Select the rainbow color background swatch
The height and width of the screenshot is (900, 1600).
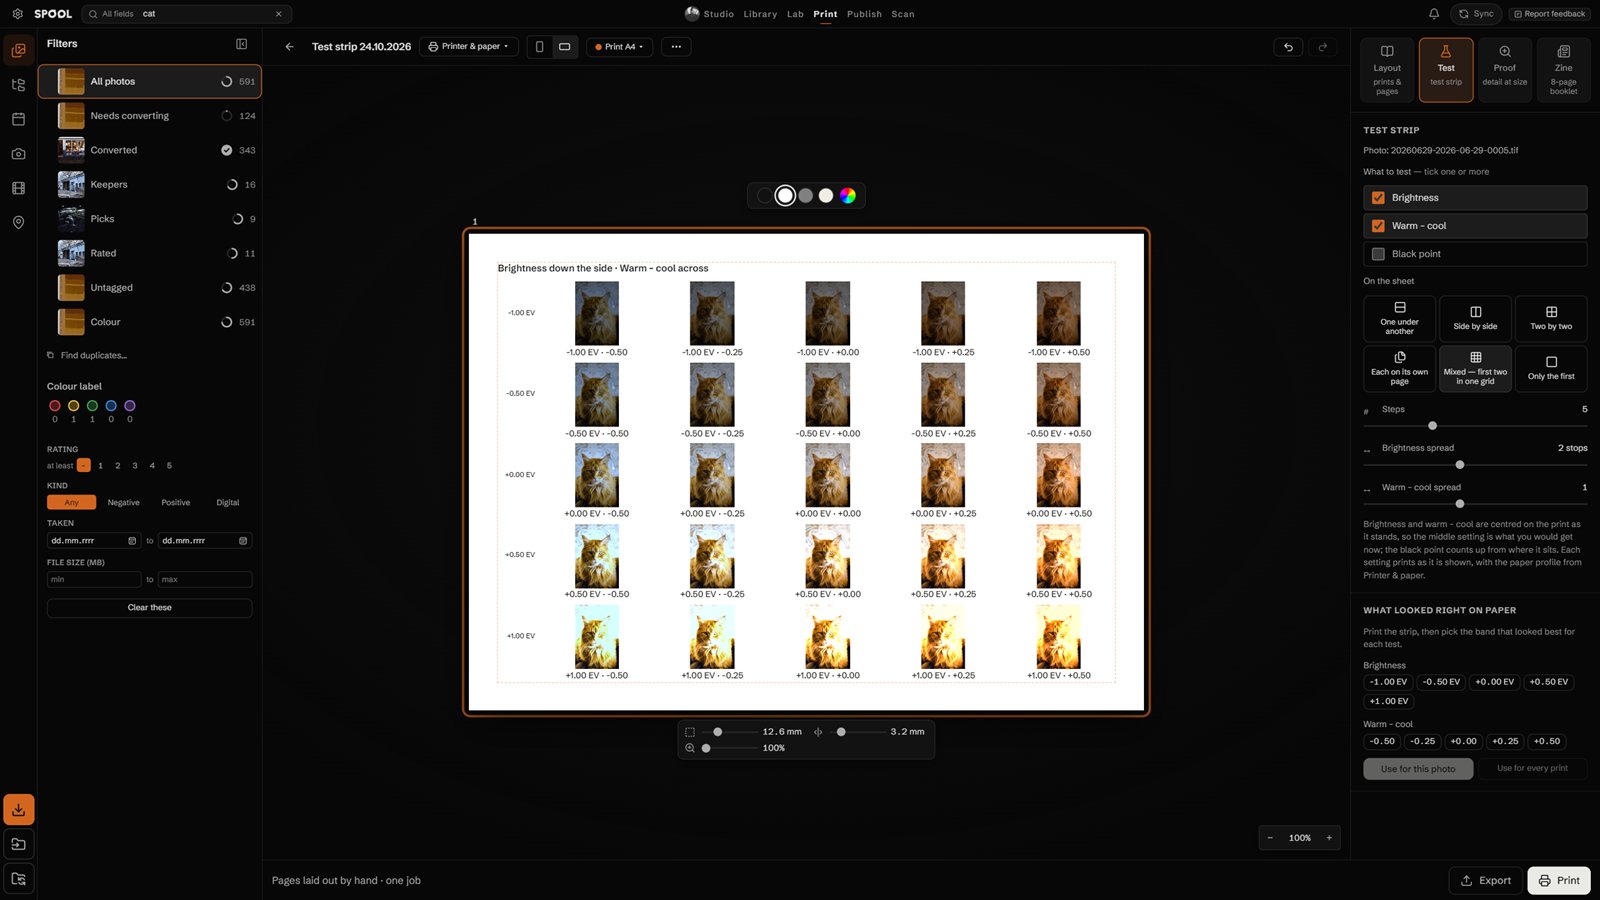click(x=848, y=196)
